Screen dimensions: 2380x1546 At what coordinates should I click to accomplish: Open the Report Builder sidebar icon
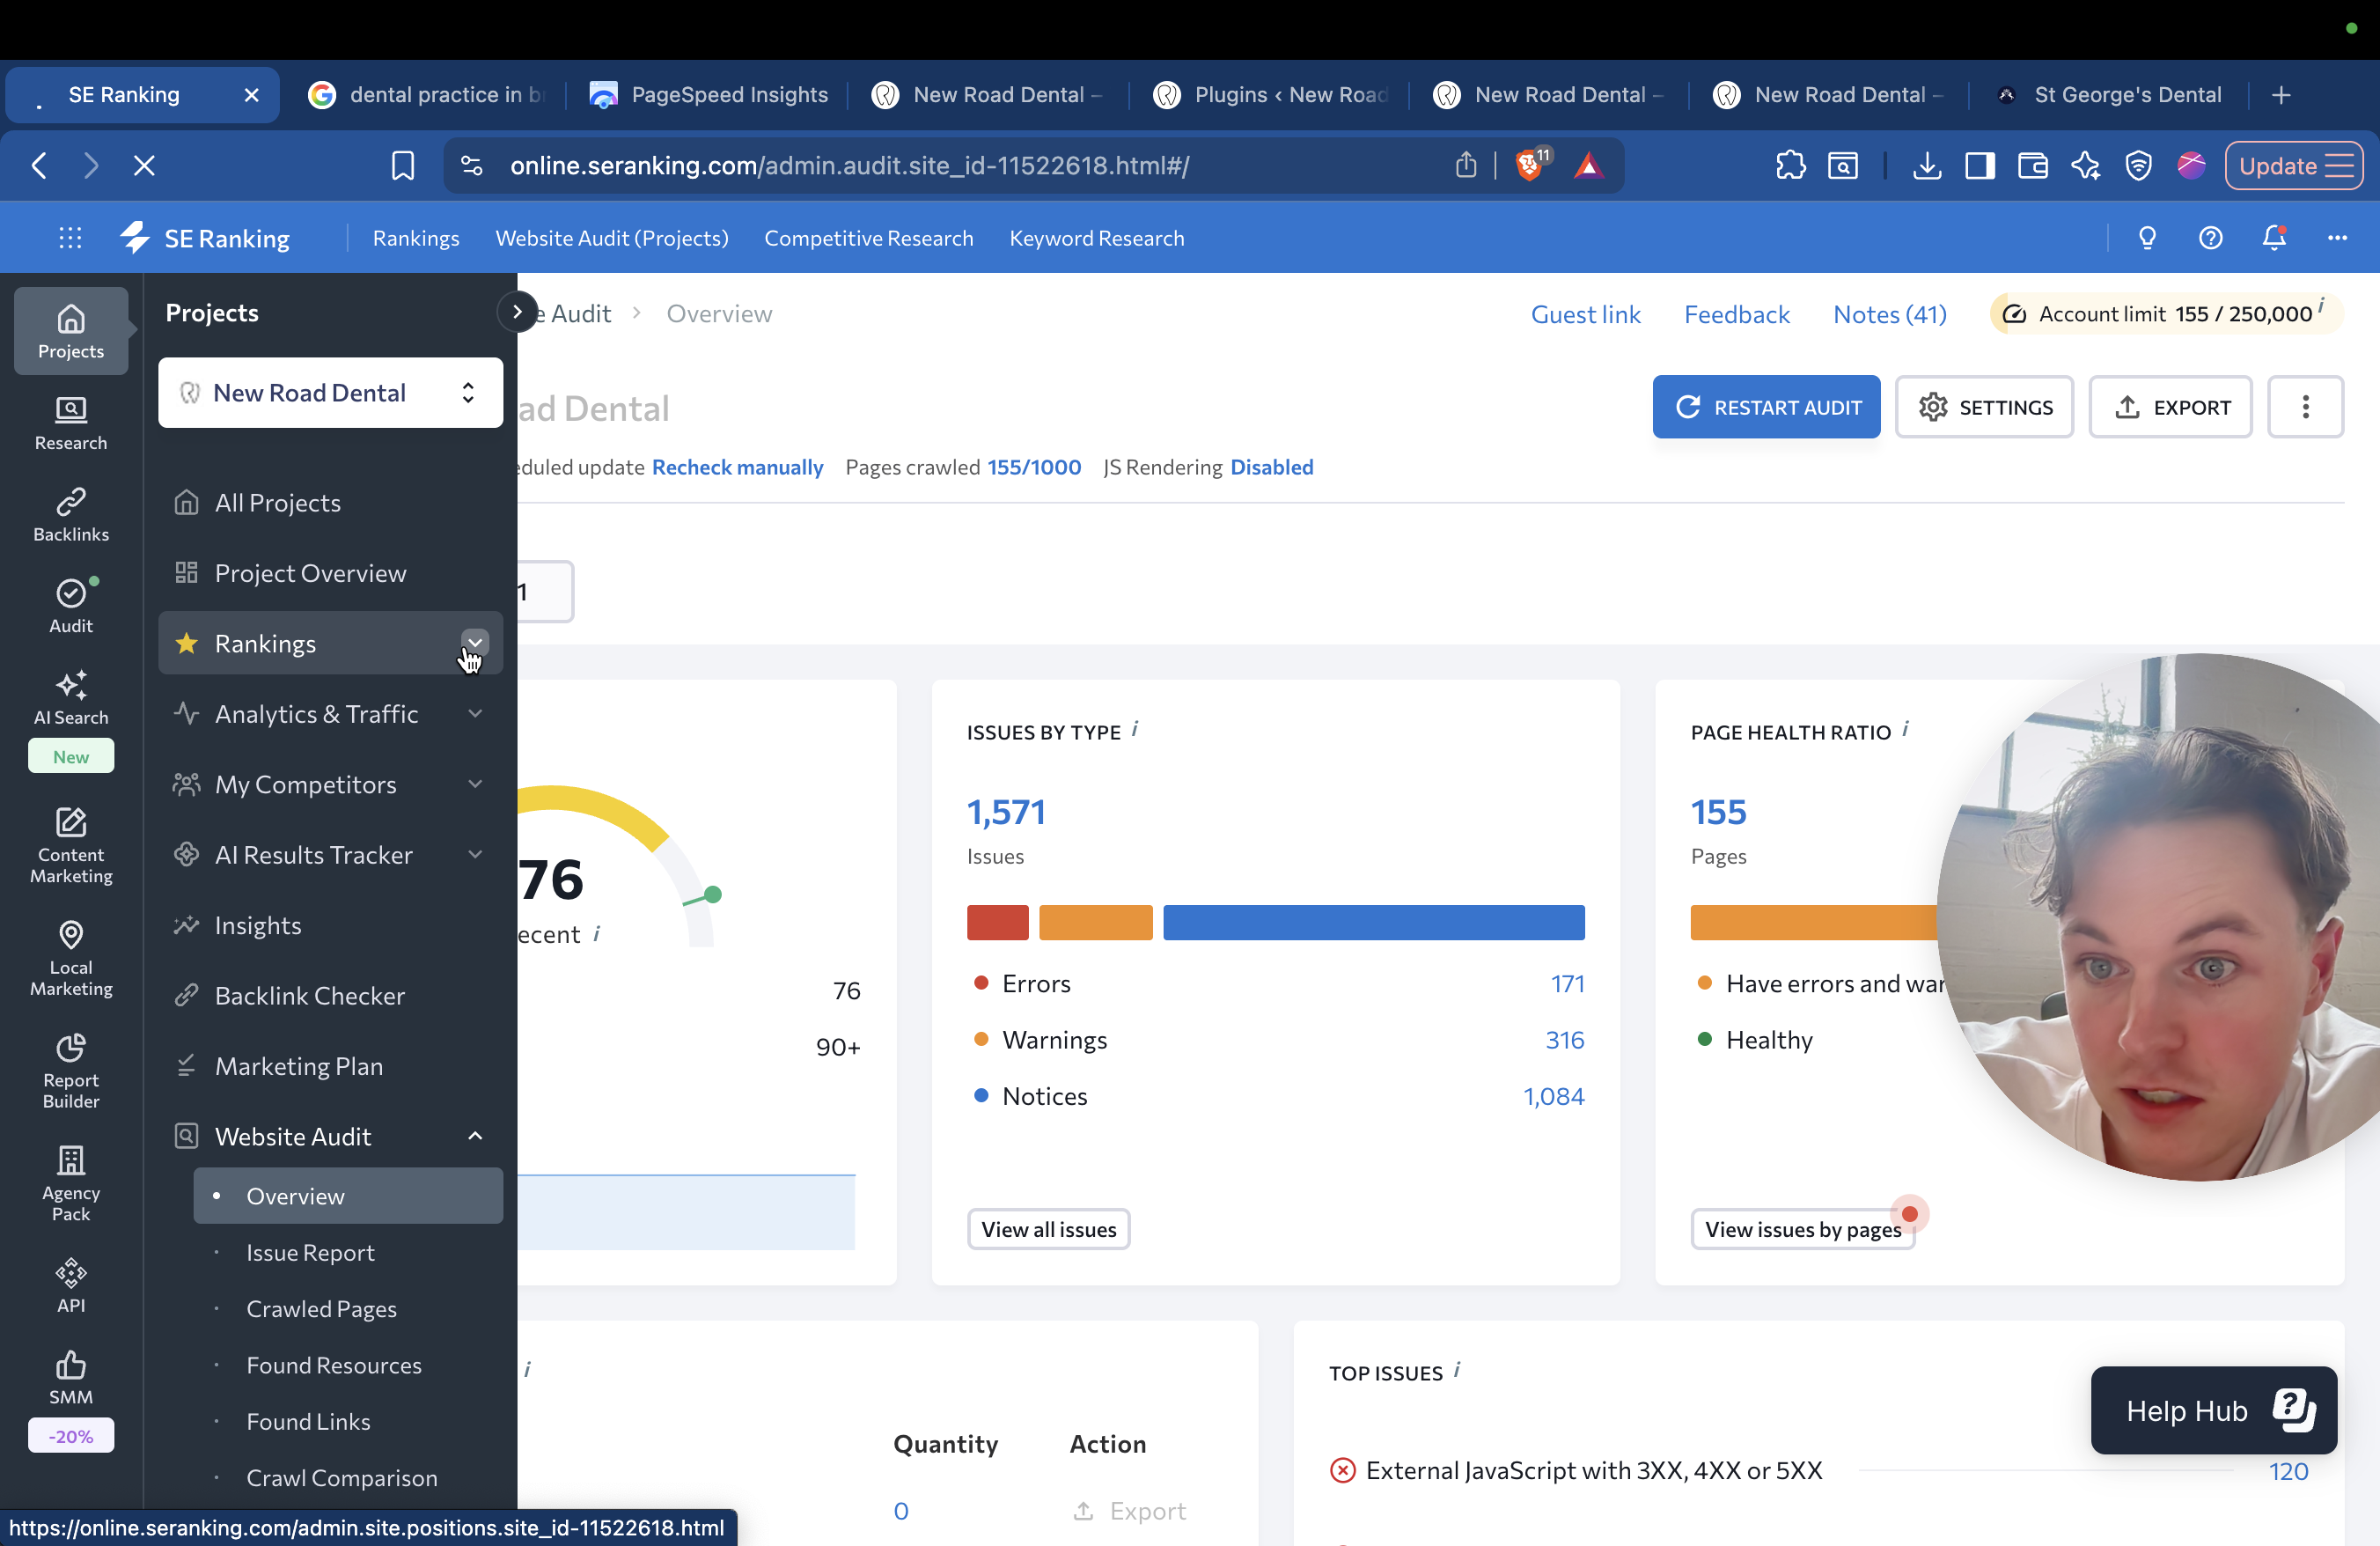coord(70,1070)
